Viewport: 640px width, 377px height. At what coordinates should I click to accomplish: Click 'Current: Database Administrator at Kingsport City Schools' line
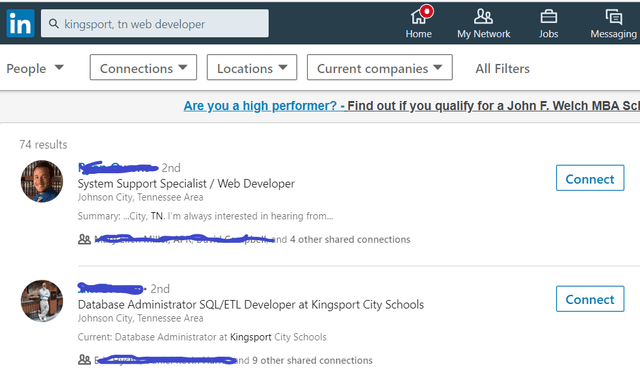pyautogui.click(x=202, y=337)
